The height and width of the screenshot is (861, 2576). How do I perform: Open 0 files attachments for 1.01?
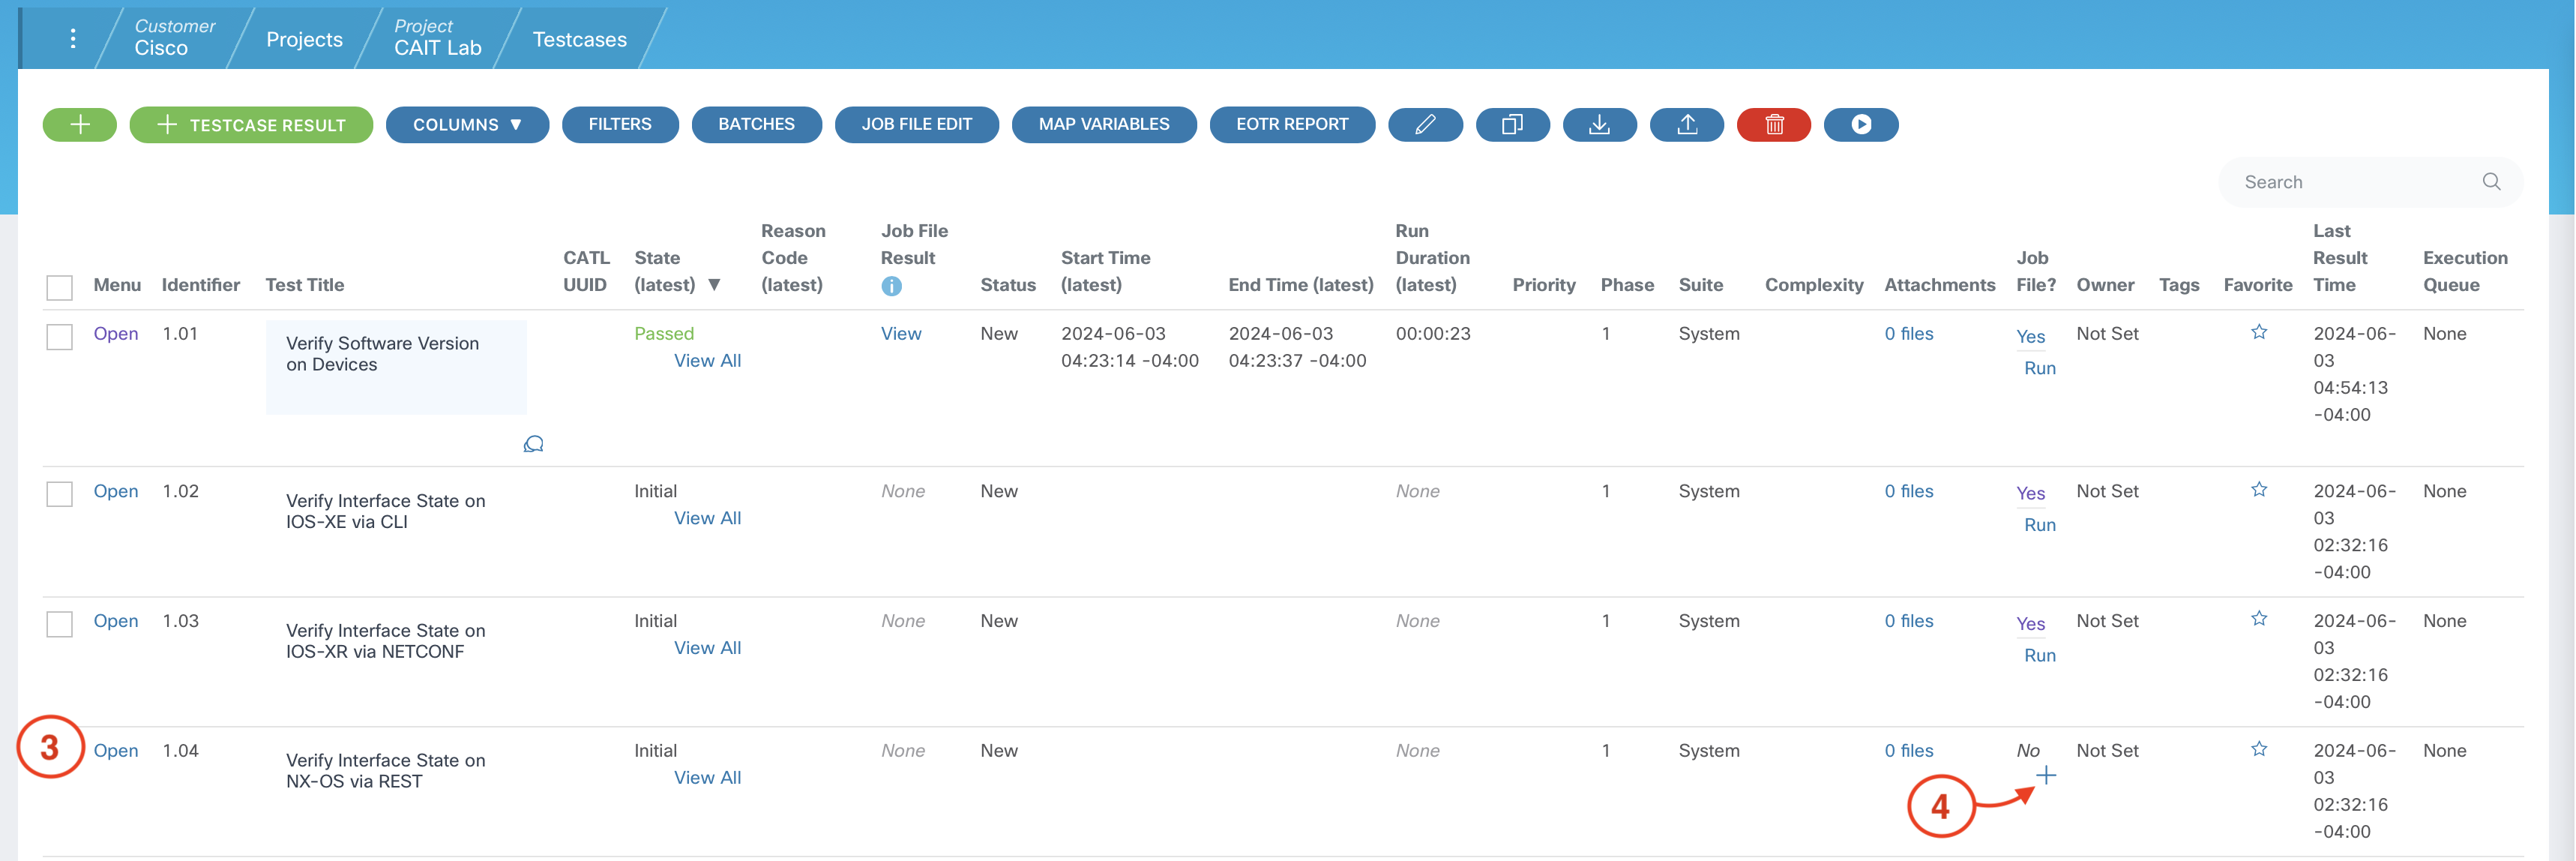click(x=1908, y=333)
